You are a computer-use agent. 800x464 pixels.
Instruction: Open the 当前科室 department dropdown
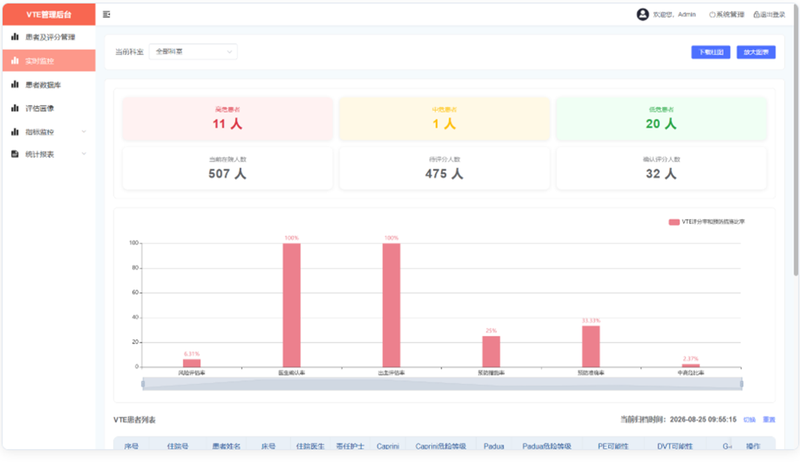tap(193, 52)
